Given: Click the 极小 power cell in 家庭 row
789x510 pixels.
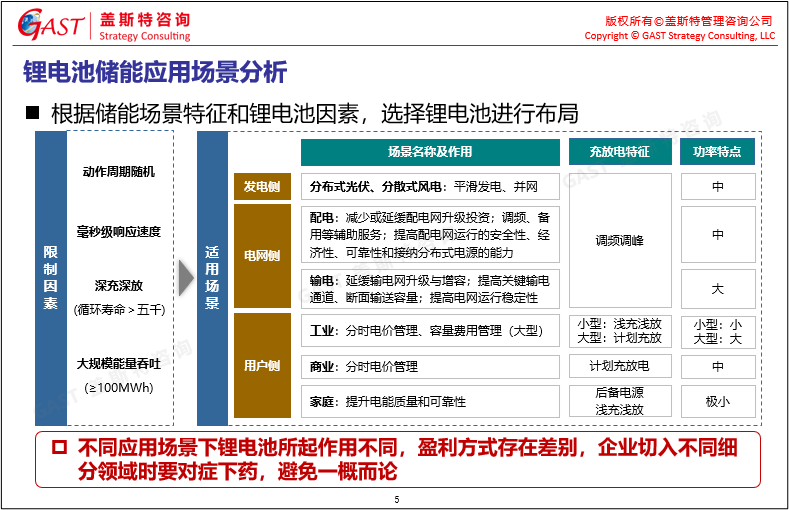Looking at the screenshot, I should (x=717, y=401).
